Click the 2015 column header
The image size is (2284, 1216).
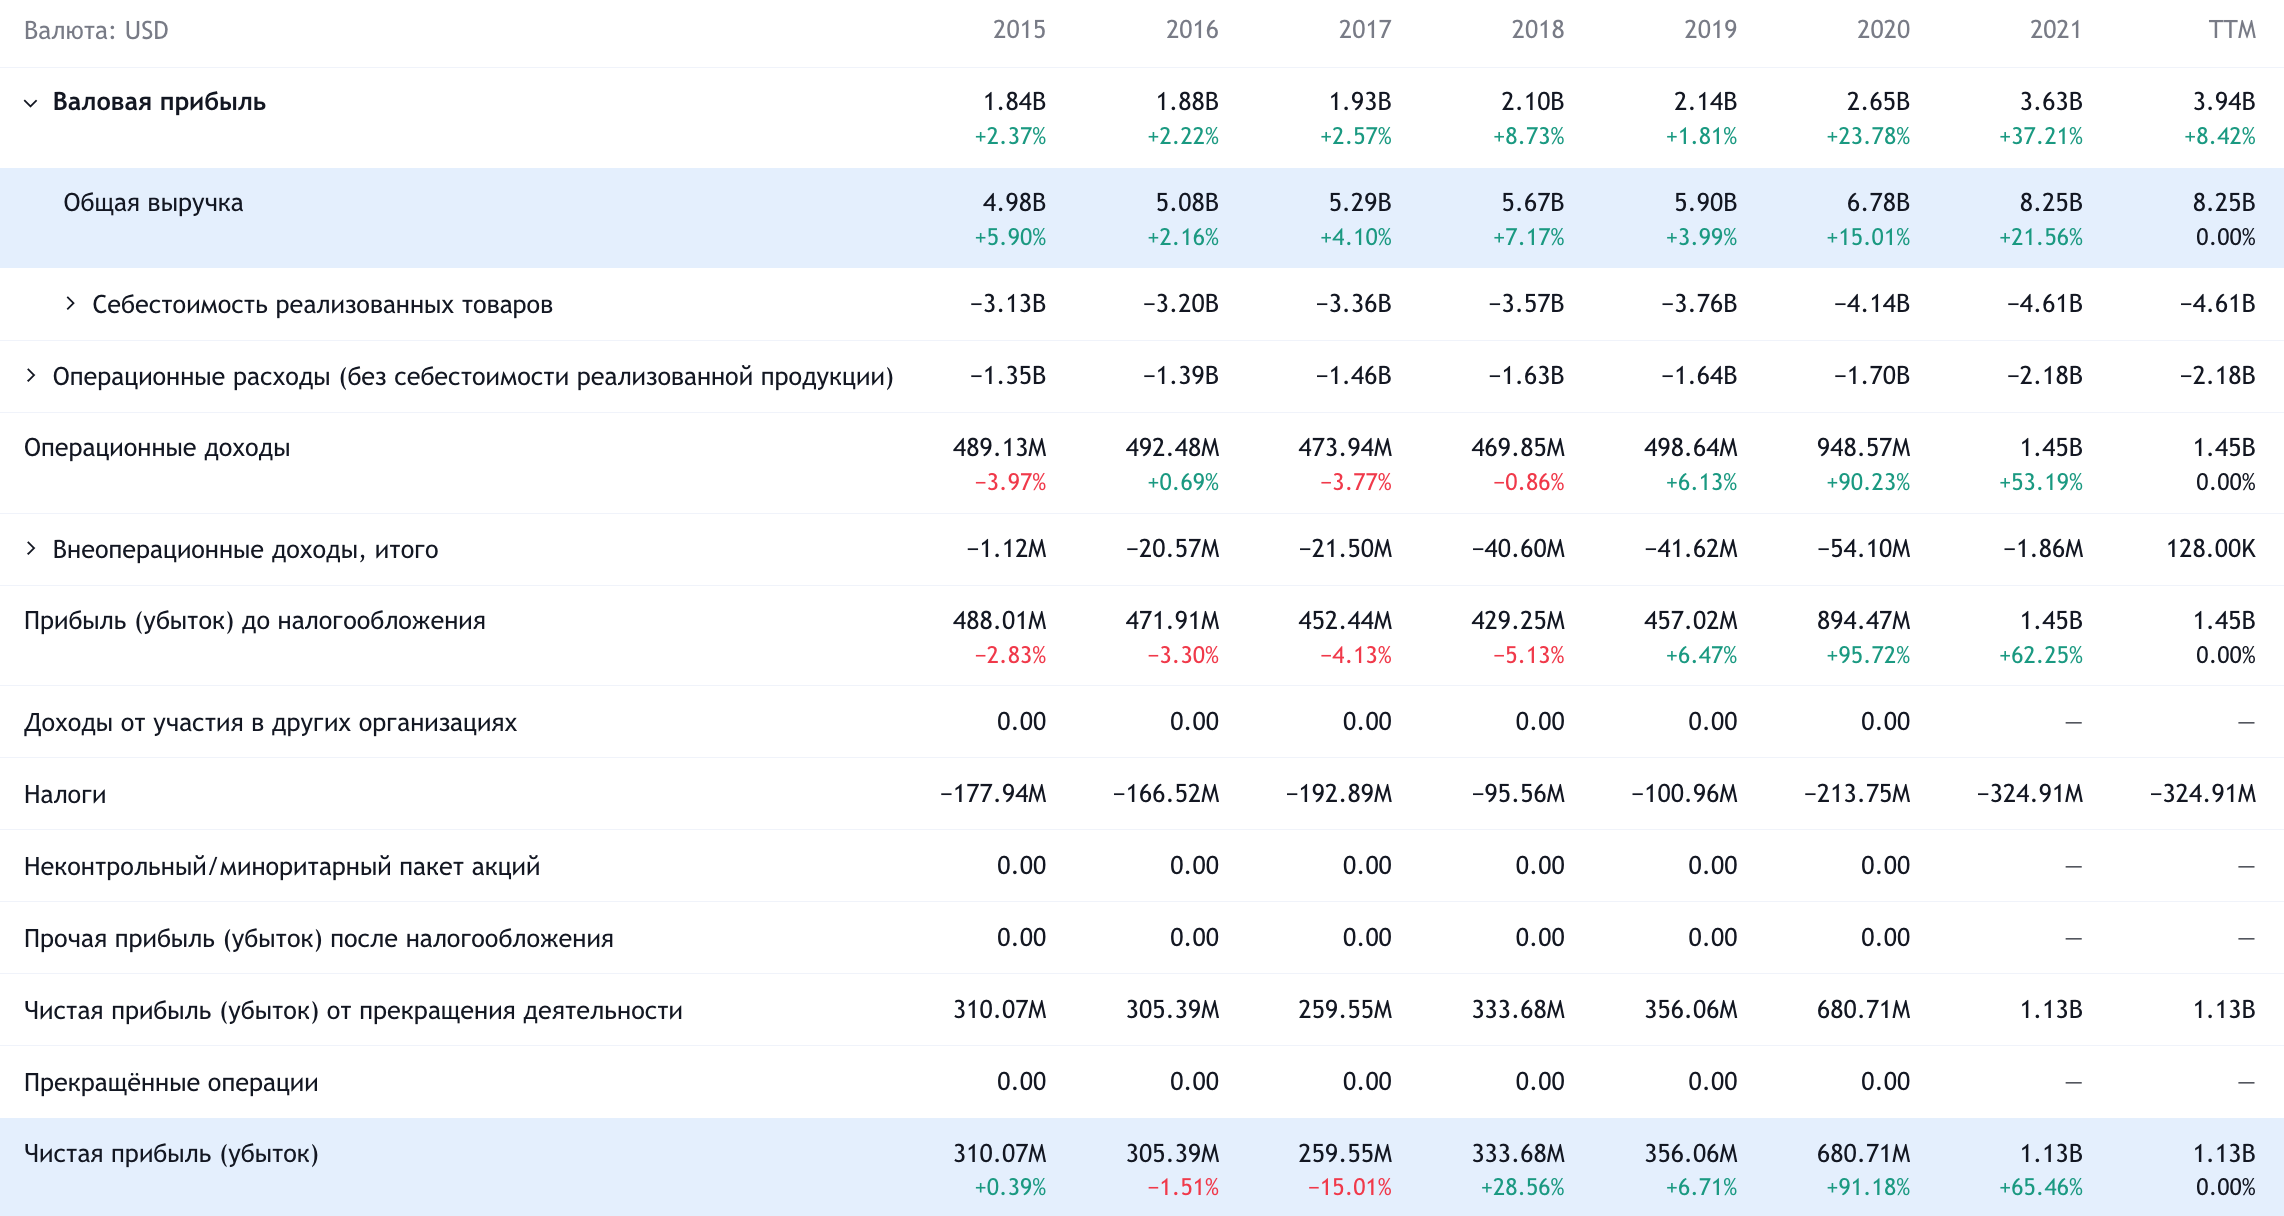pyautogui.click(x=1019, y=30)
